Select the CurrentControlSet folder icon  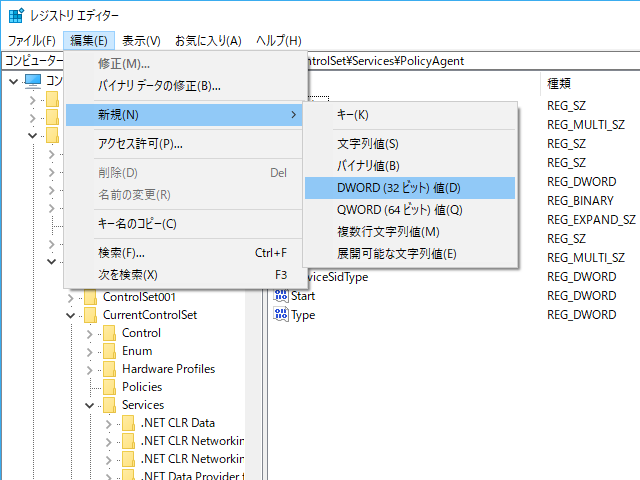pyautogui.click(x=91, y=315)
